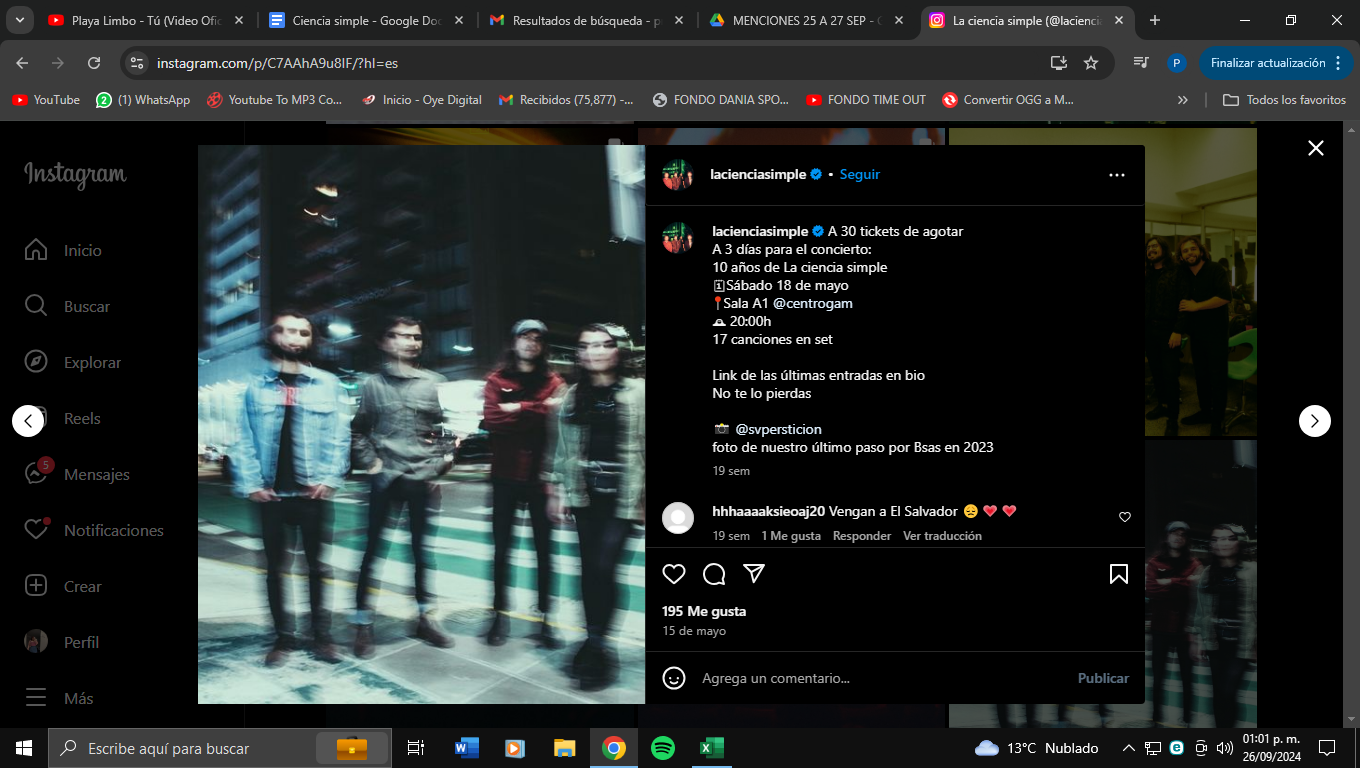Open Convertir OGG bookmark

pos(1008,100)
